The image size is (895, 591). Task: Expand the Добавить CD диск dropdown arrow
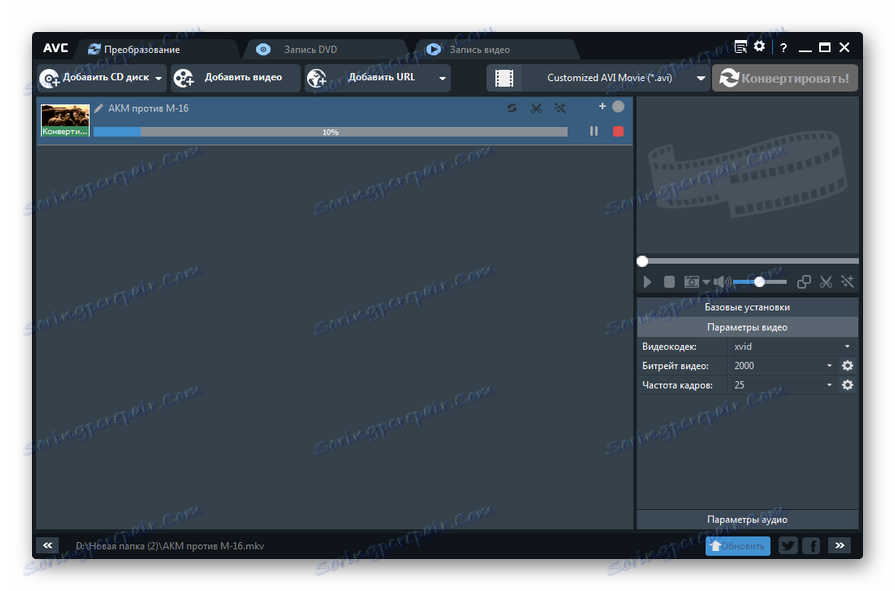click(x=159, y=78)
